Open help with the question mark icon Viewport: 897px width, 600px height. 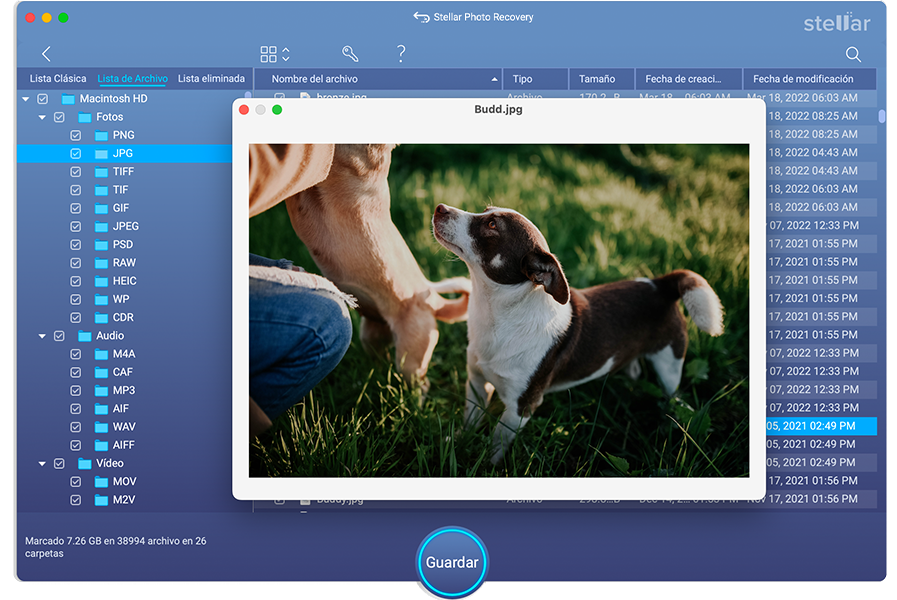coord(401,54)
